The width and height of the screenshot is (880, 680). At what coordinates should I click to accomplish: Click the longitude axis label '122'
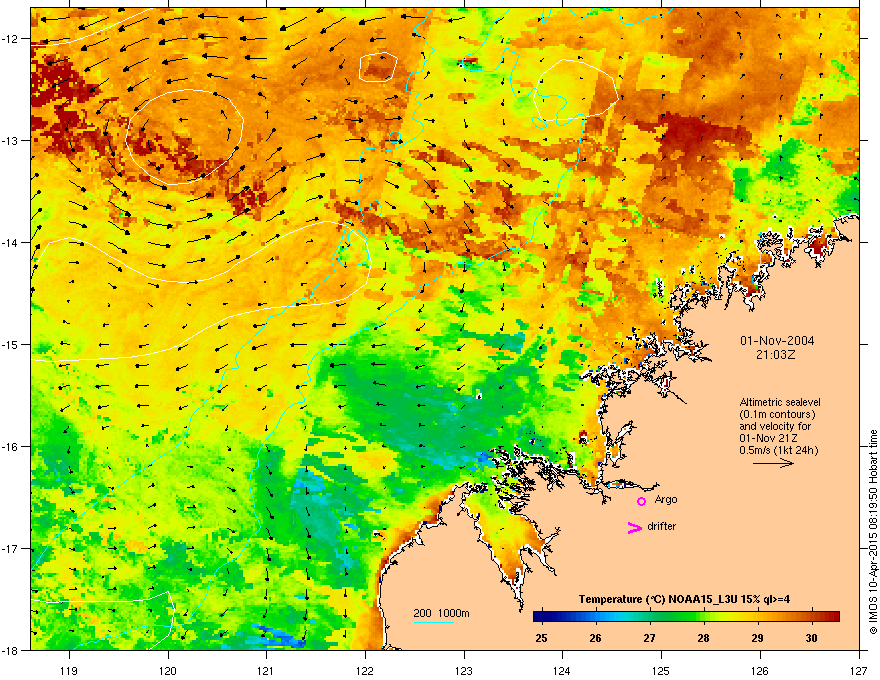[x=365, y=670]
